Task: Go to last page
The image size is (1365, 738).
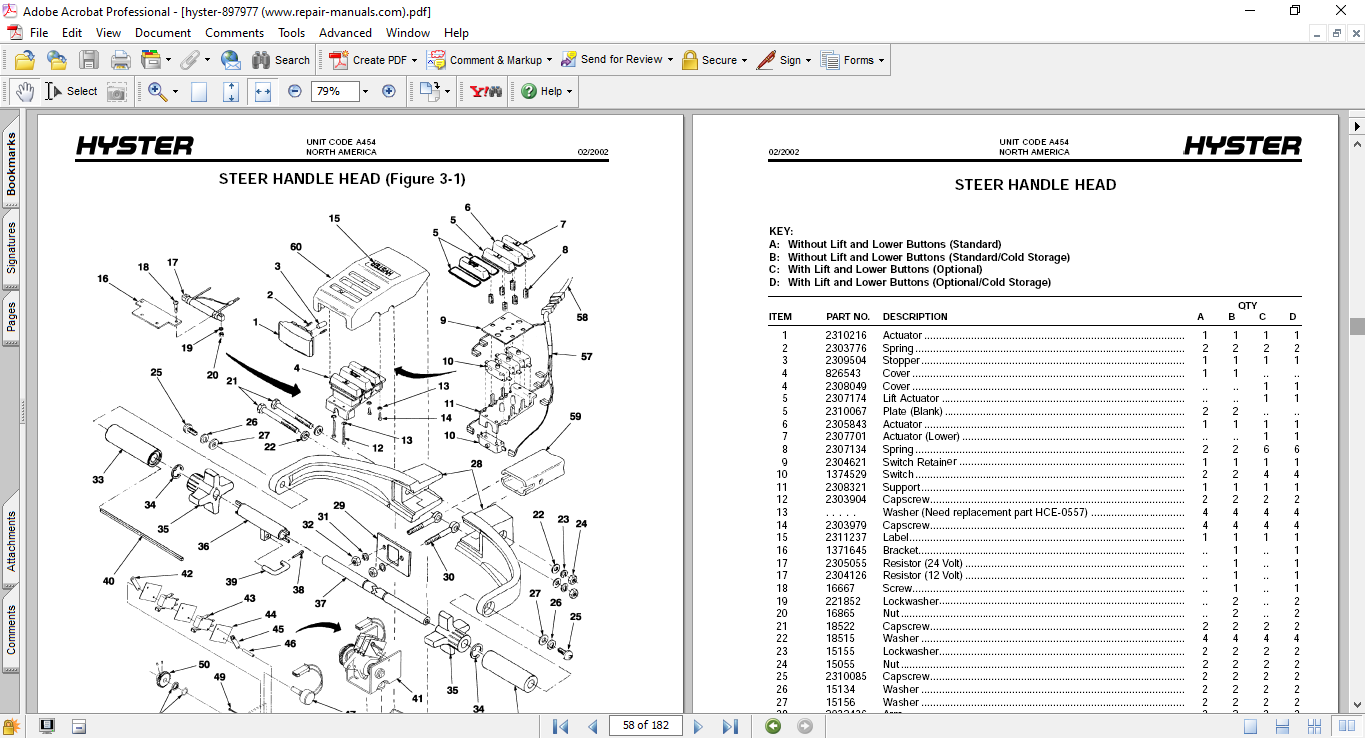Action: (x=730, y=726)
